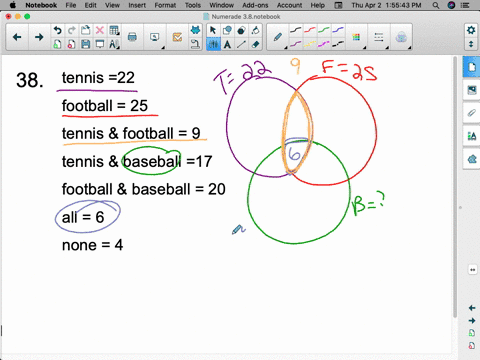Image resolution: width=480 pixels, height=360 pixels.
Task: Pick the magenta pen preset
Action: click(324, 44)
